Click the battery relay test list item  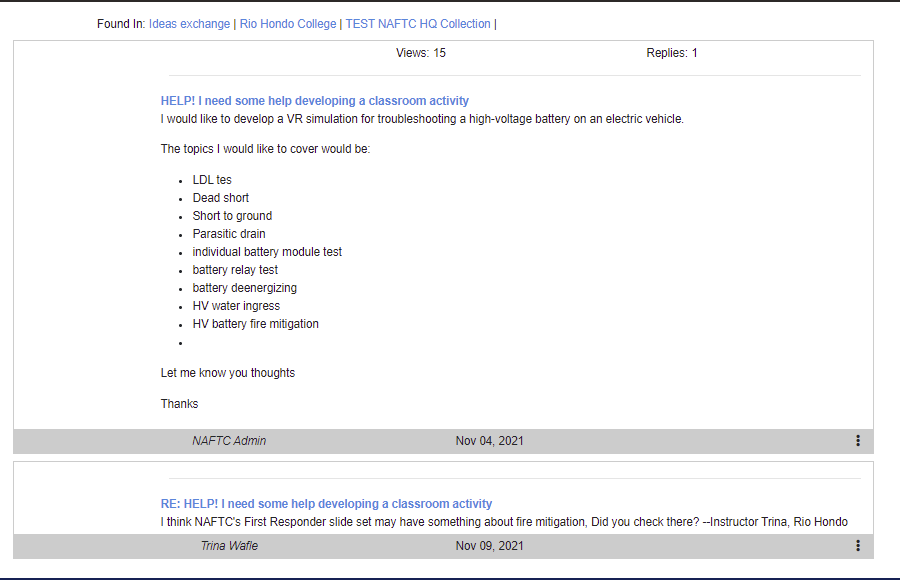tap(235, 270)
